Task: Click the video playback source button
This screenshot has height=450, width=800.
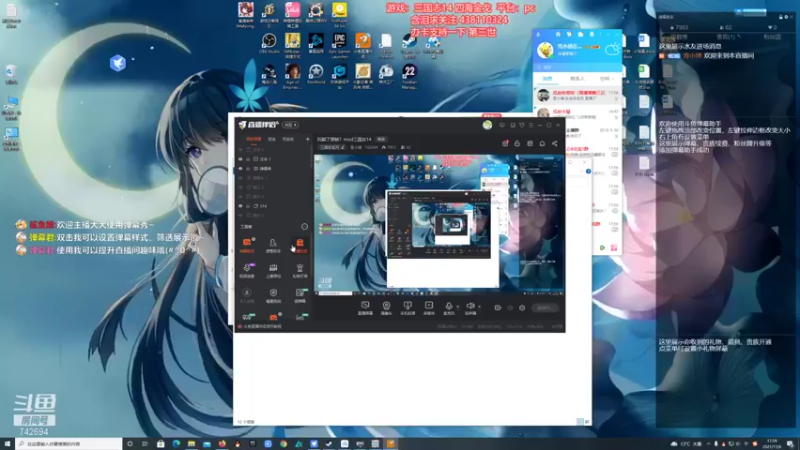Action: [429, 308]
